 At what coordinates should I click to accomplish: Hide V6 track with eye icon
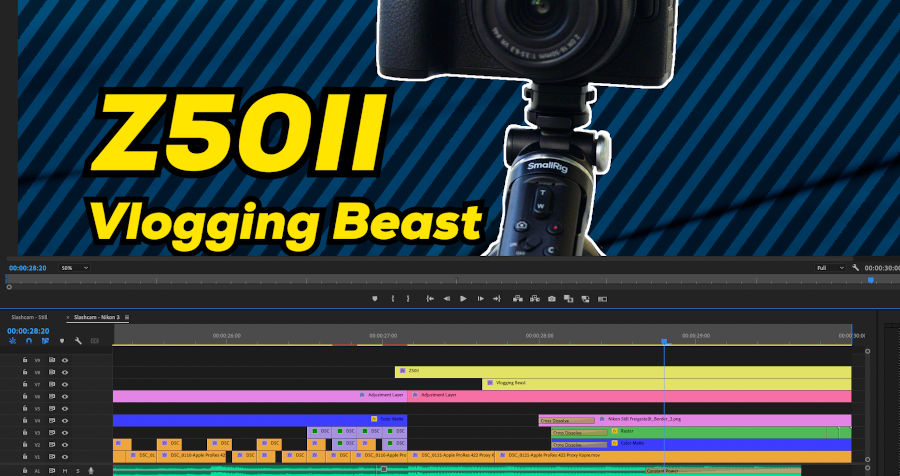tap(65, 396)
